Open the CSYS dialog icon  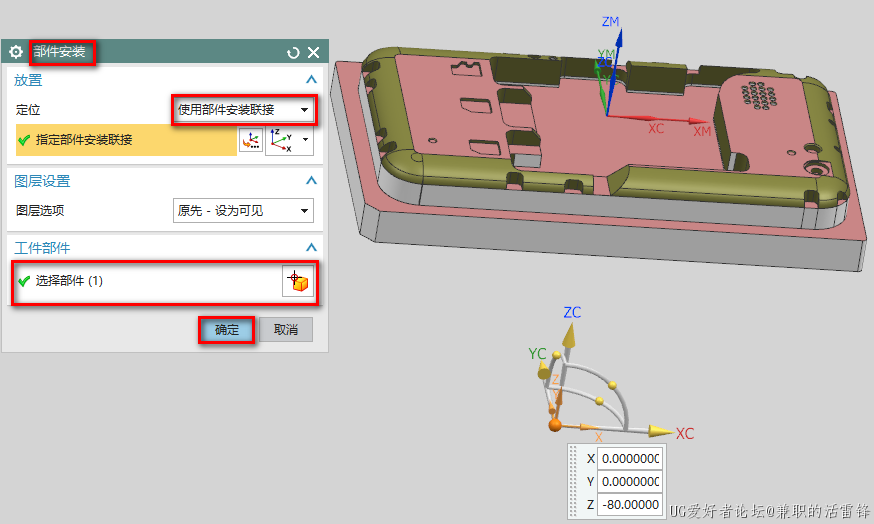pos(250,141)
